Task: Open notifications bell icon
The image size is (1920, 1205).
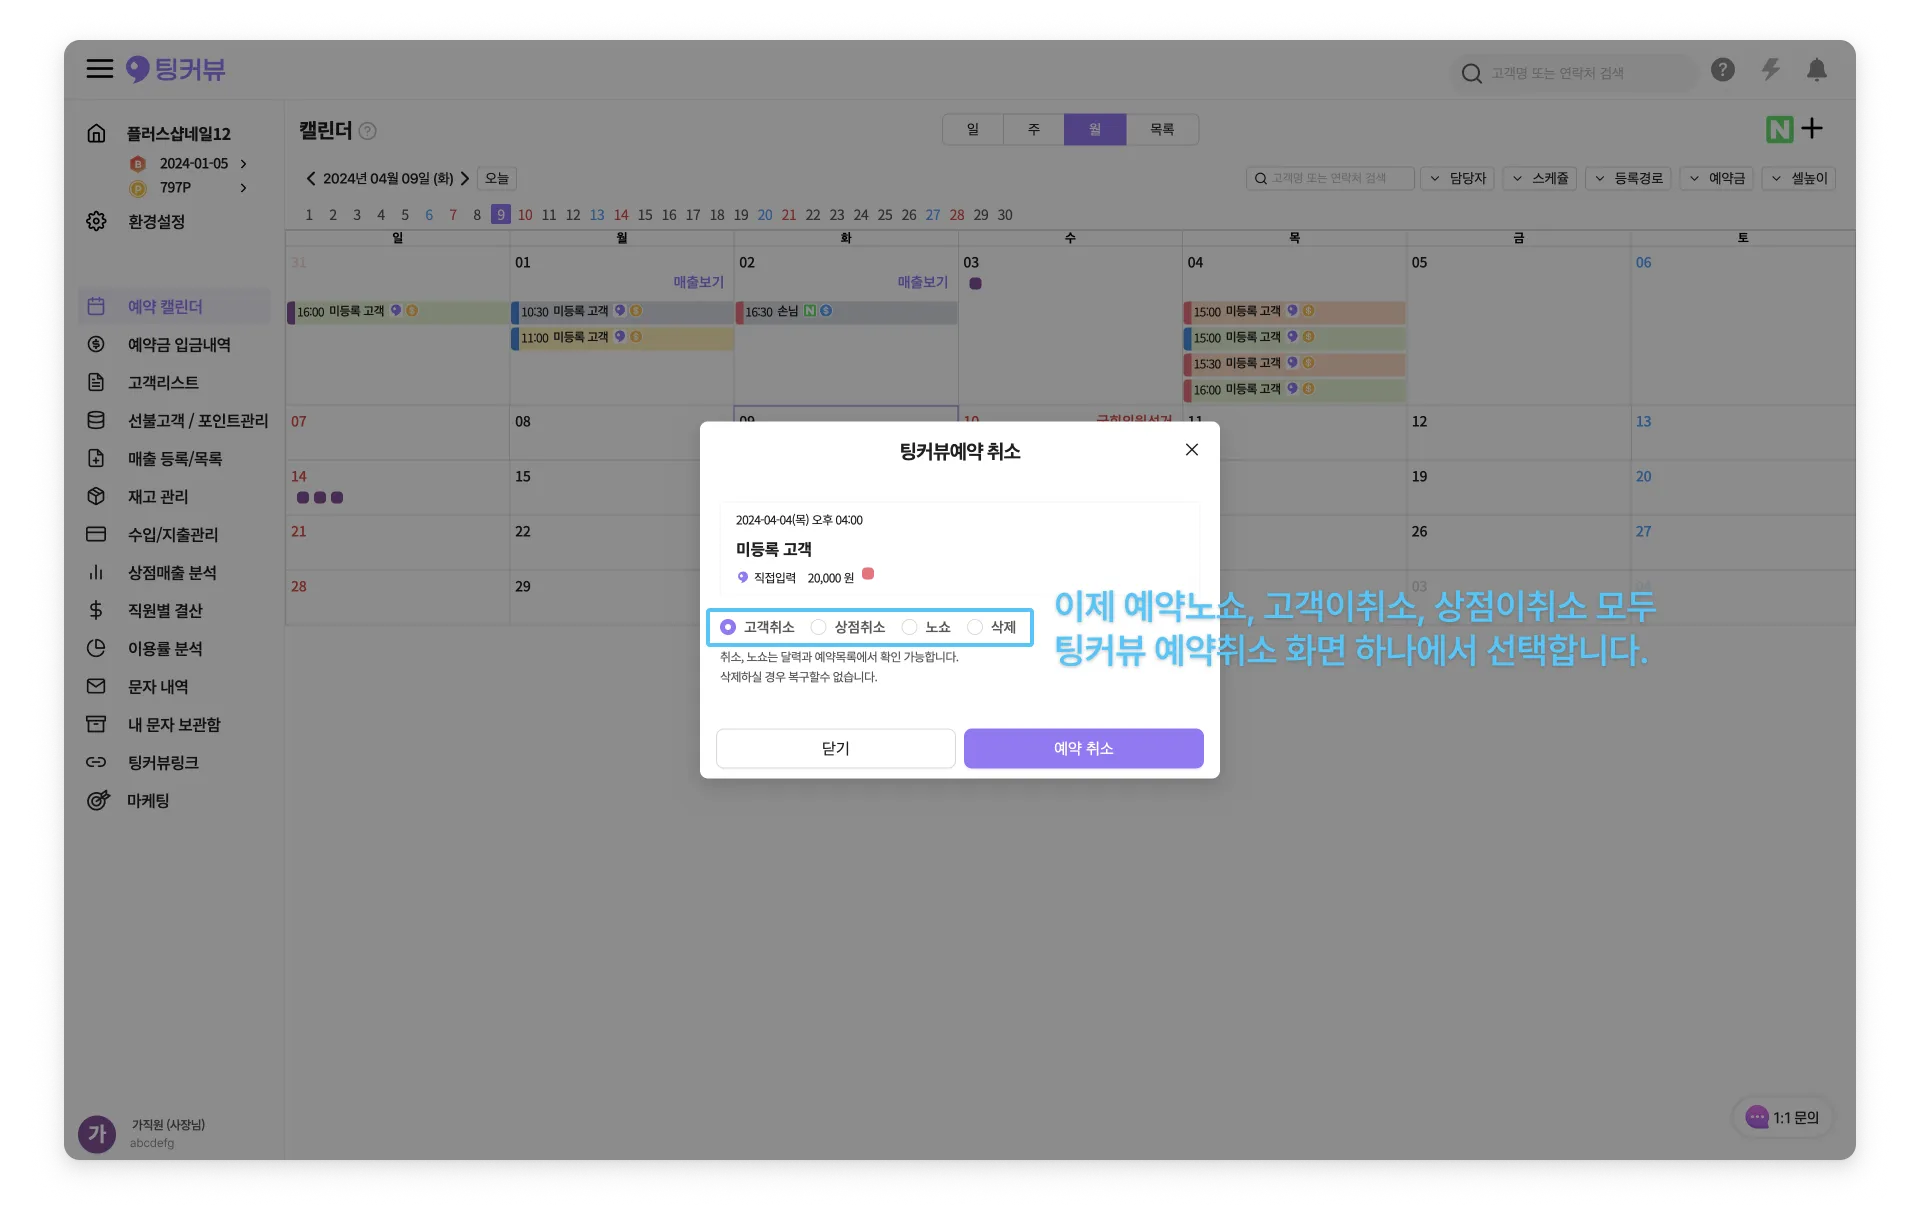Action: [x=1817, y=70]
